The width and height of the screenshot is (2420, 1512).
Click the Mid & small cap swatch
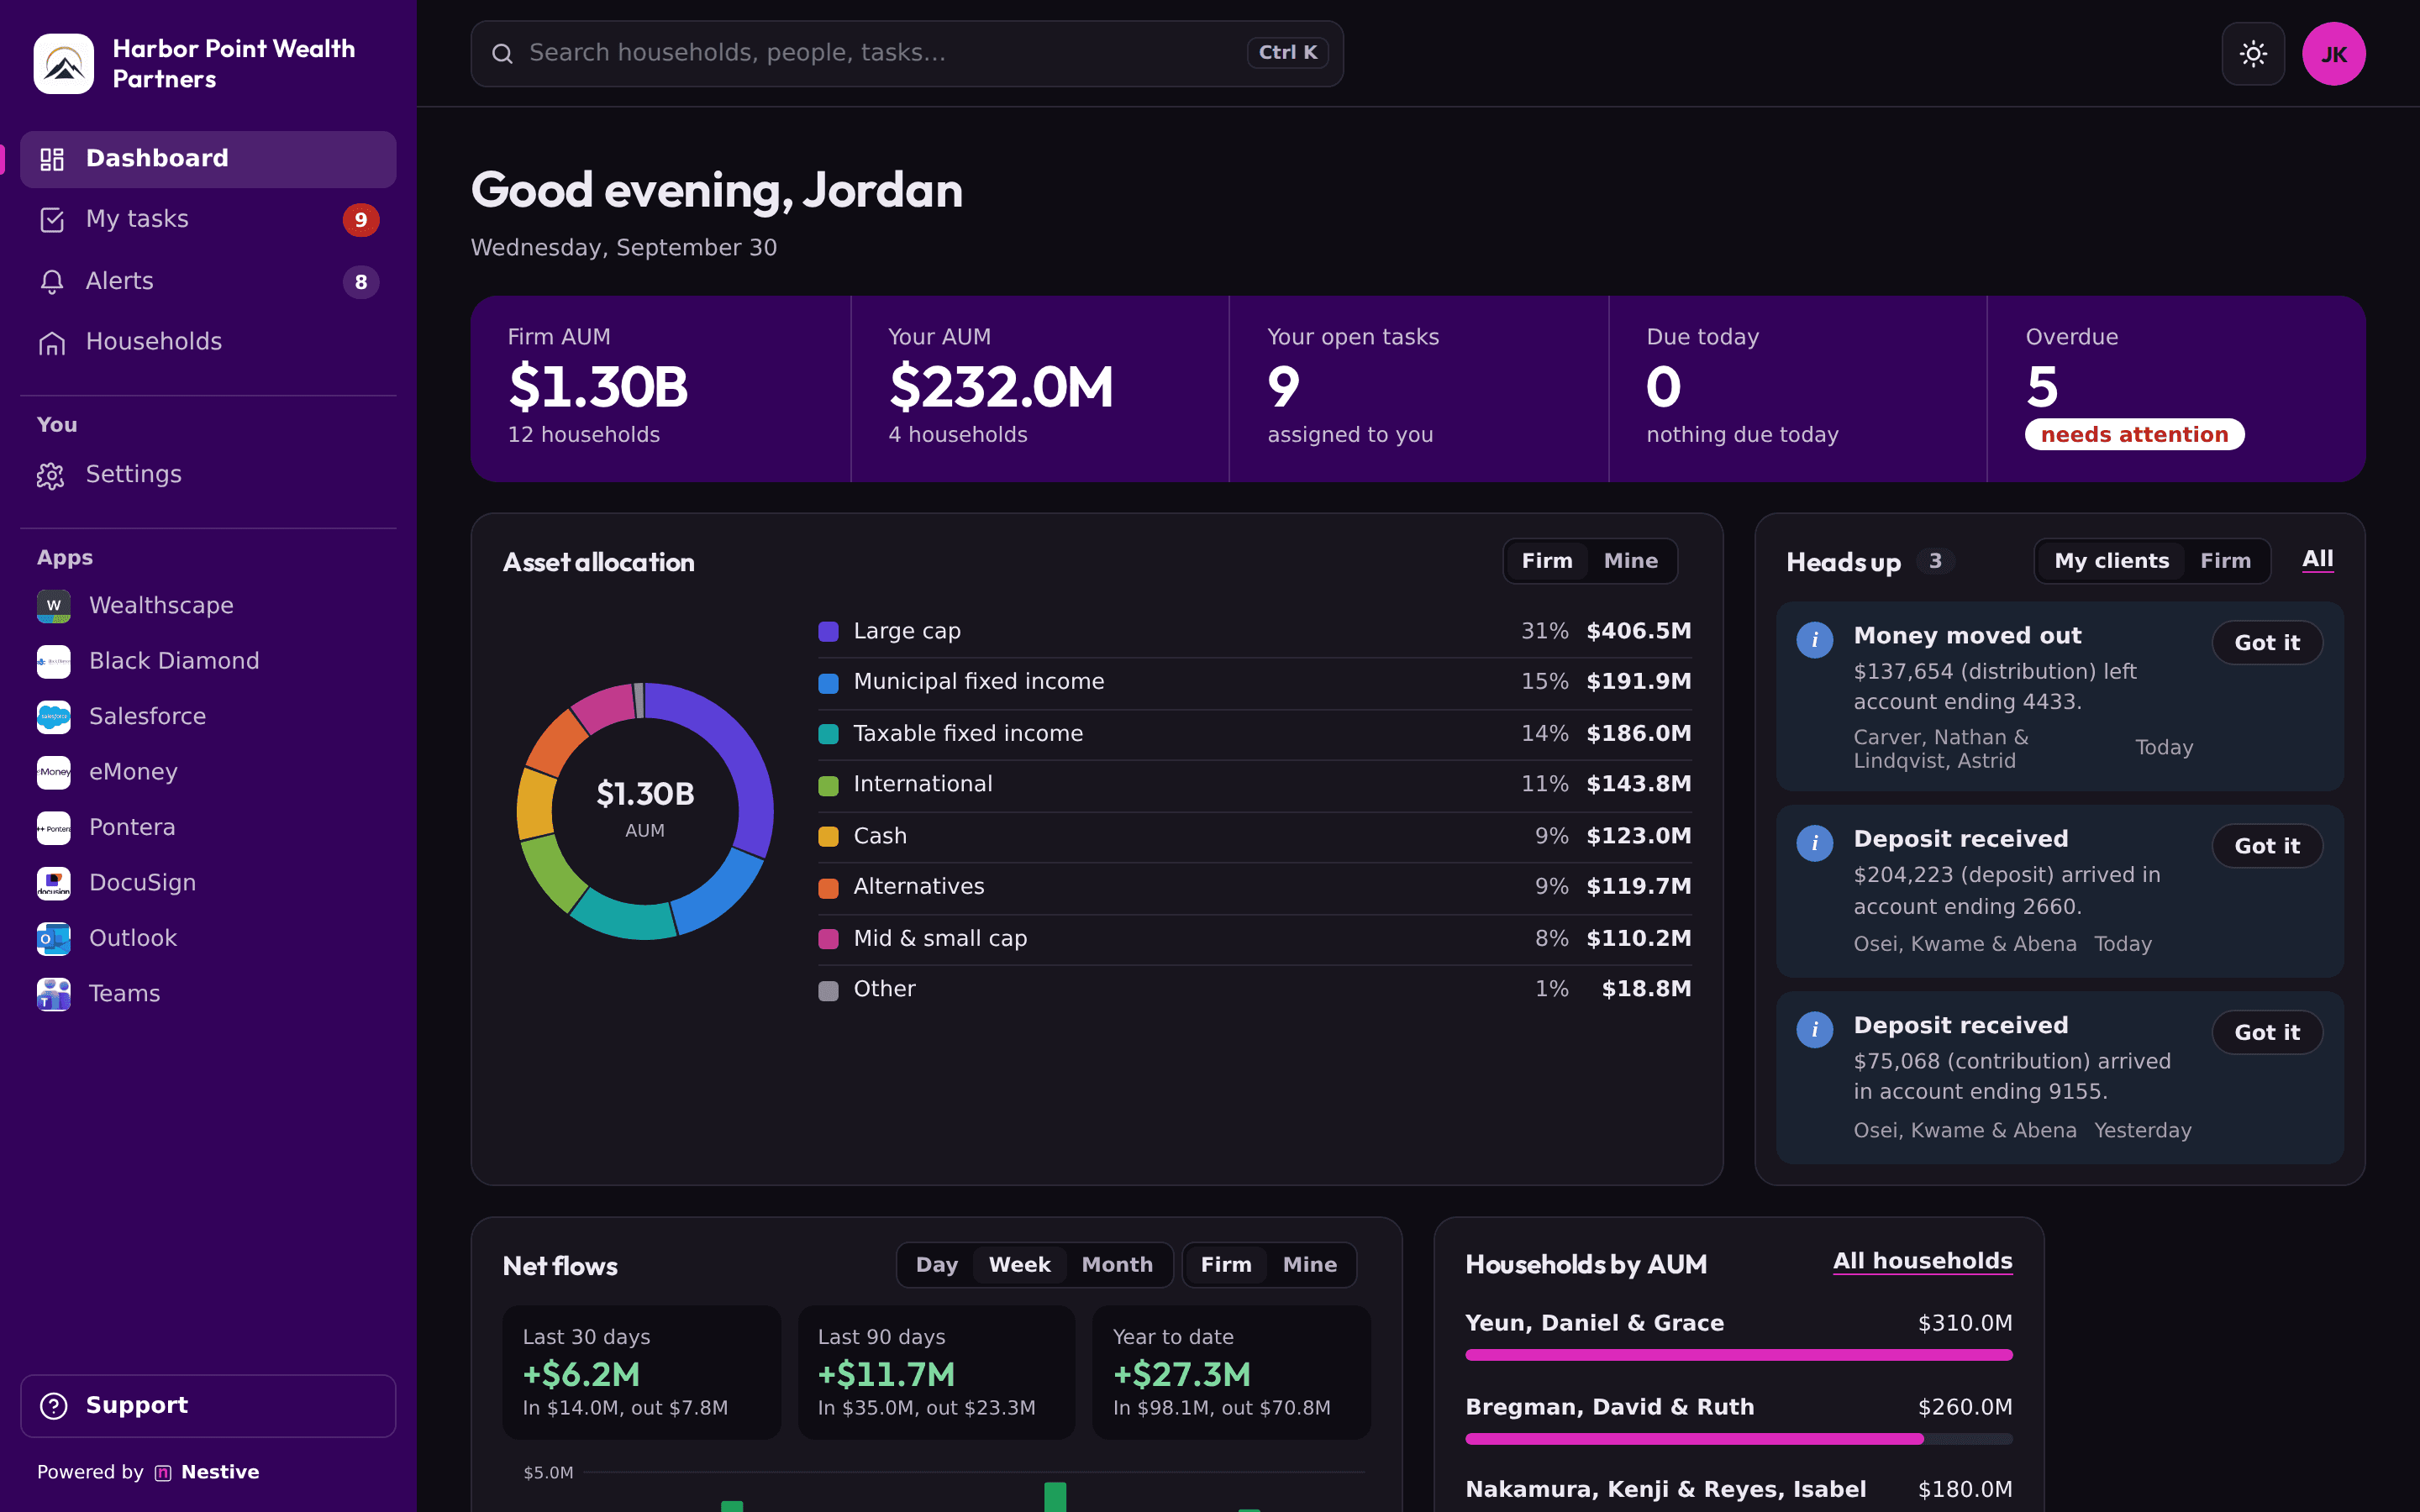pos(828,939)
